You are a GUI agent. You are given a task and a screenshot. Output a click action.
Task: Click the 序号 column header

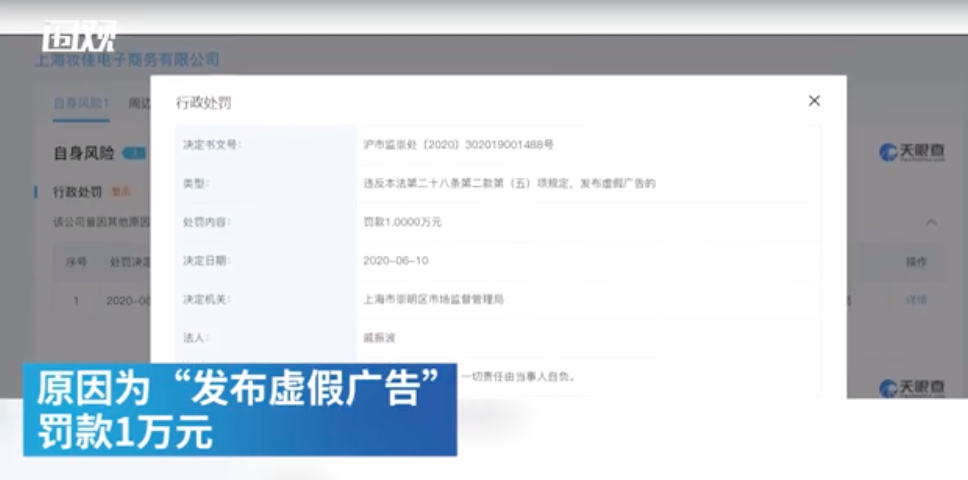pos(76,262)
